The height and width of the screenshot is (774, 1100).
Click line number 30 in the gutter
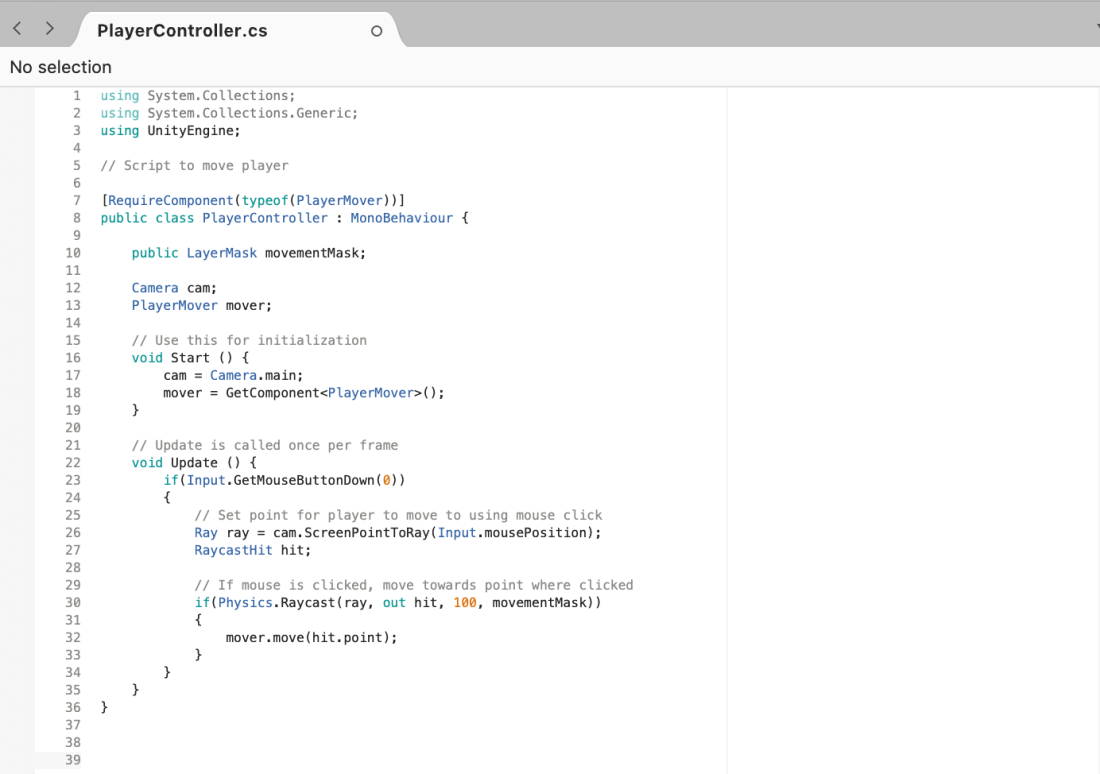[x=73, y=602]
